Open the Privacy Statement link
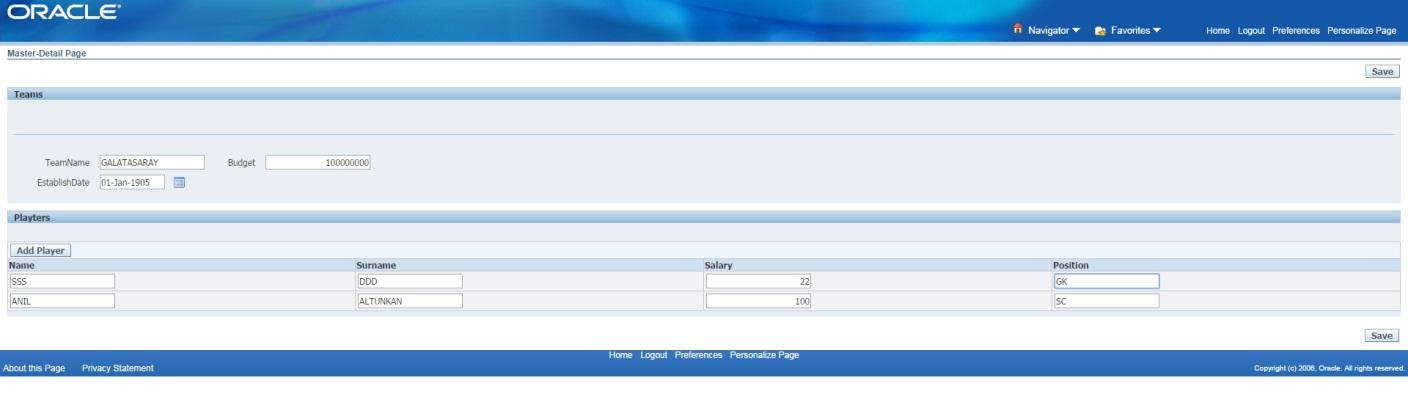 pos(118,369)
